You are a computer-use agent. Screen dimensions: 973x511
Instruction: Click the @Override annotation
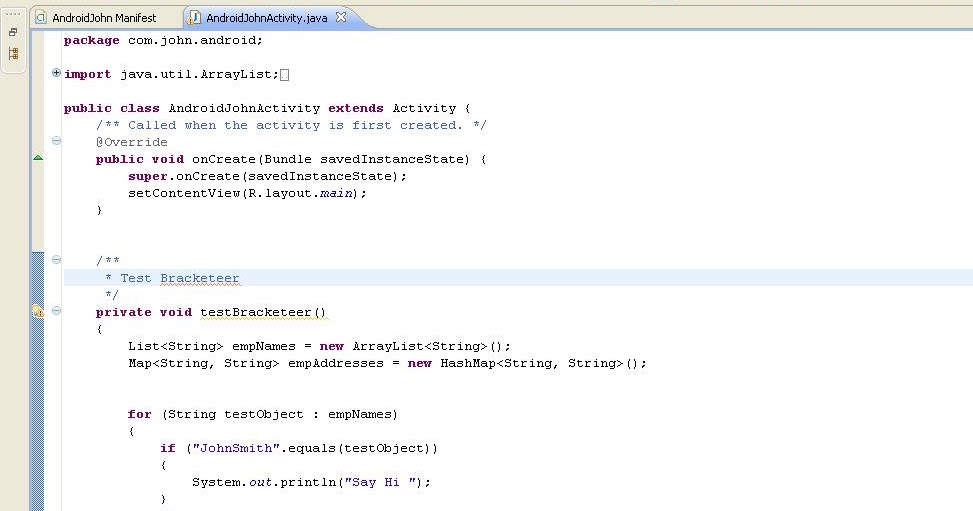[132, 142]
